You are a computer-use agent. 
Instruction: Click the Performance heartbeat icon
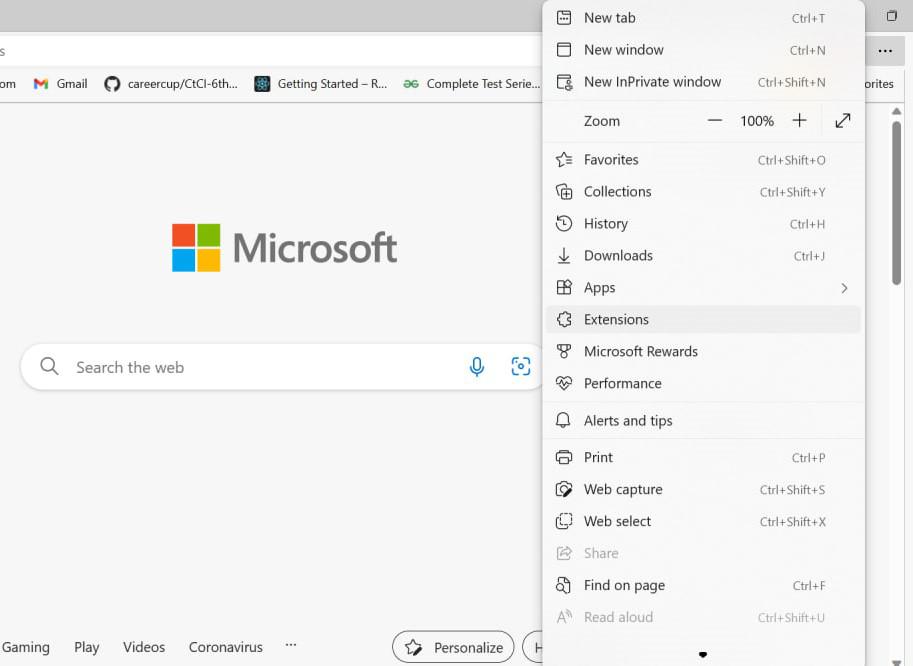click(x=564, y=383)
